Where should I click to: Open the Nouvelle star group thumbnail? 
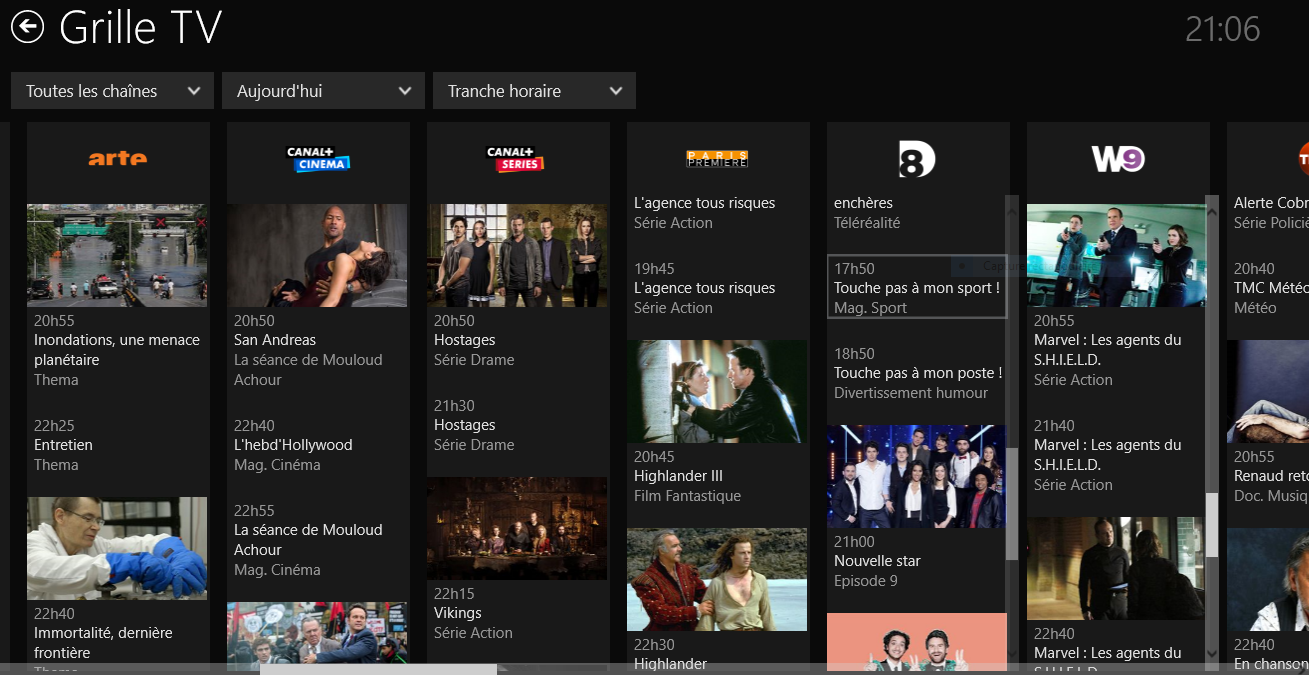pyautogui.click(x=917, y=476)
